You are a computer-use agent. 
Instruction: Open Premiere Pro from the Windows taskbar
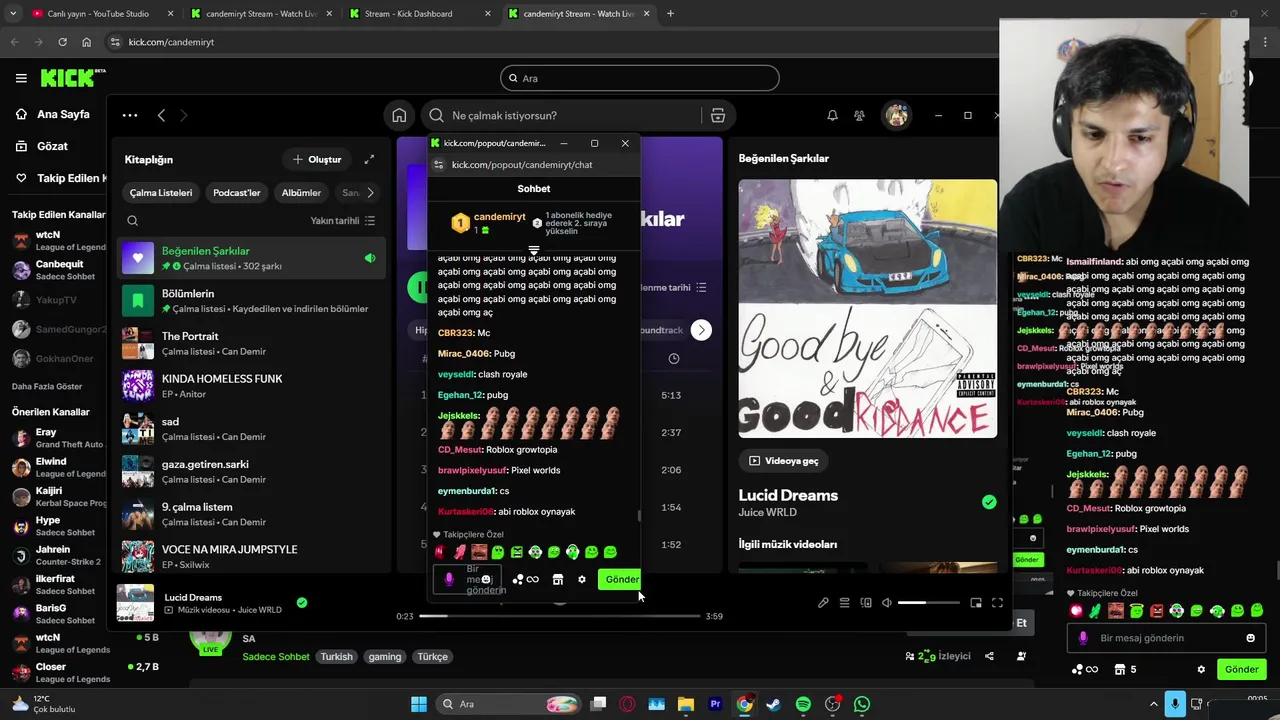click(x=715, y=704)
